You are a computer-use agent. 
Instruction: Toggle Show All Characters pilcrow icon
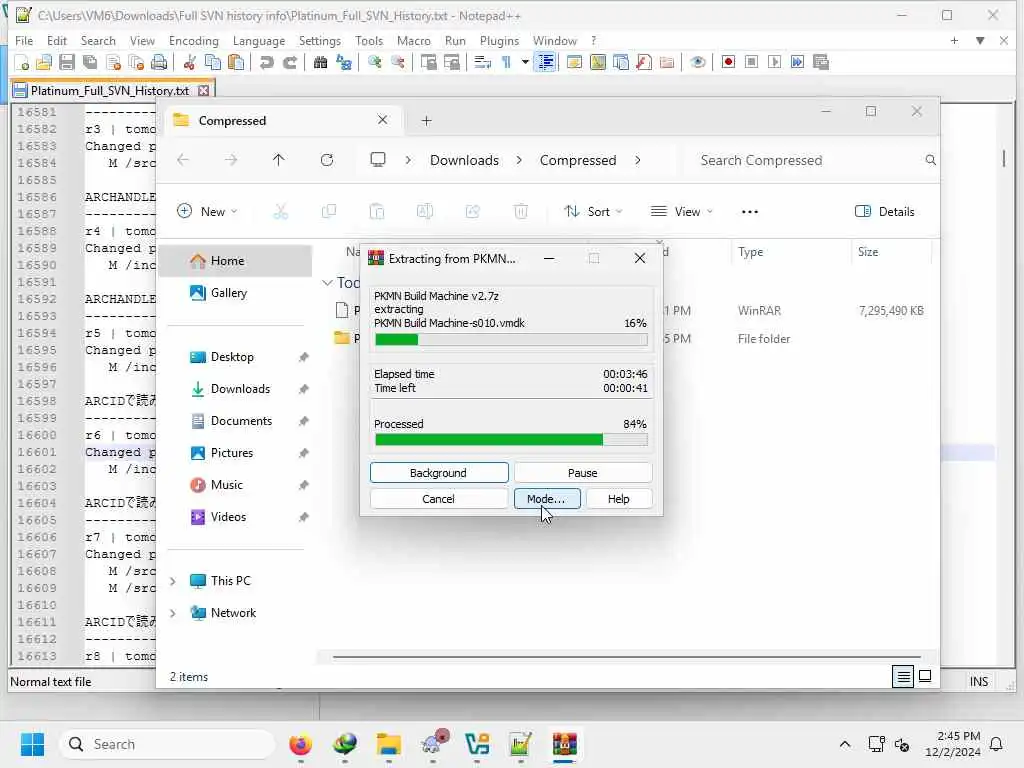pos(505,63)
